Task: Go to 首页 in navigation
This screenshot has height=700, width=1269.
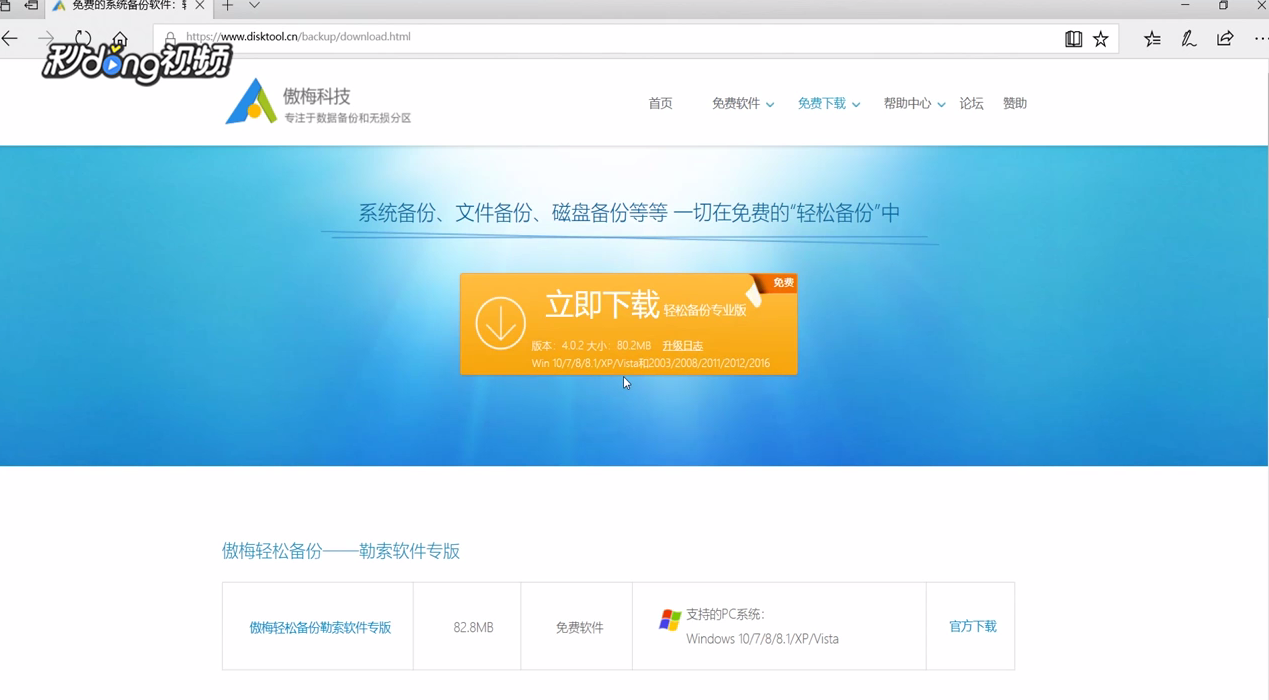Action: (660, 104)
